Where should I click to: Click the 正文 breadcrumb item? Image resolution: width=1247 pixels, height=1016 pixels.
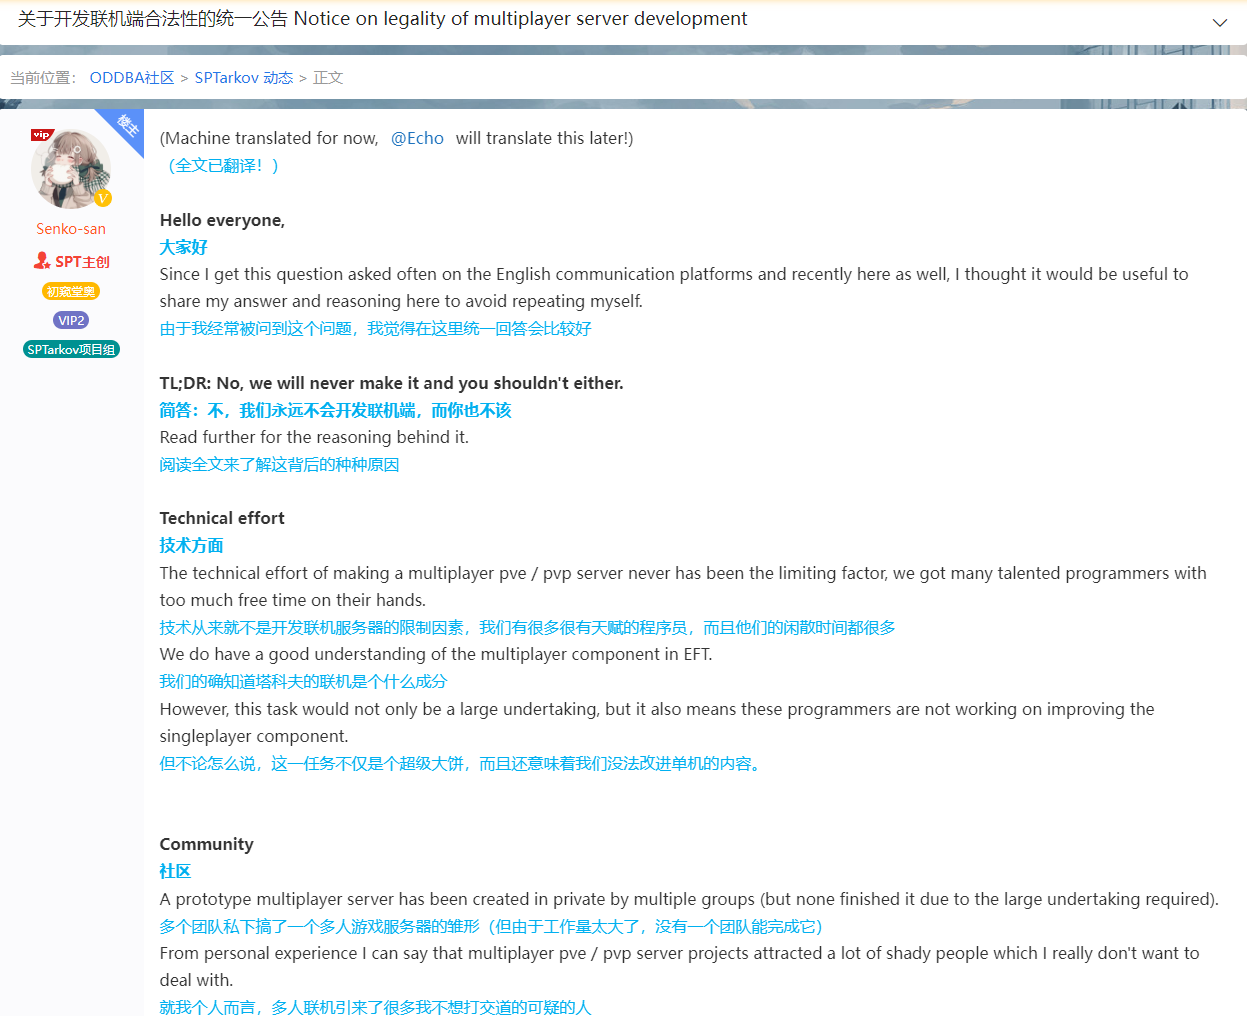click(x=328, y=78)
